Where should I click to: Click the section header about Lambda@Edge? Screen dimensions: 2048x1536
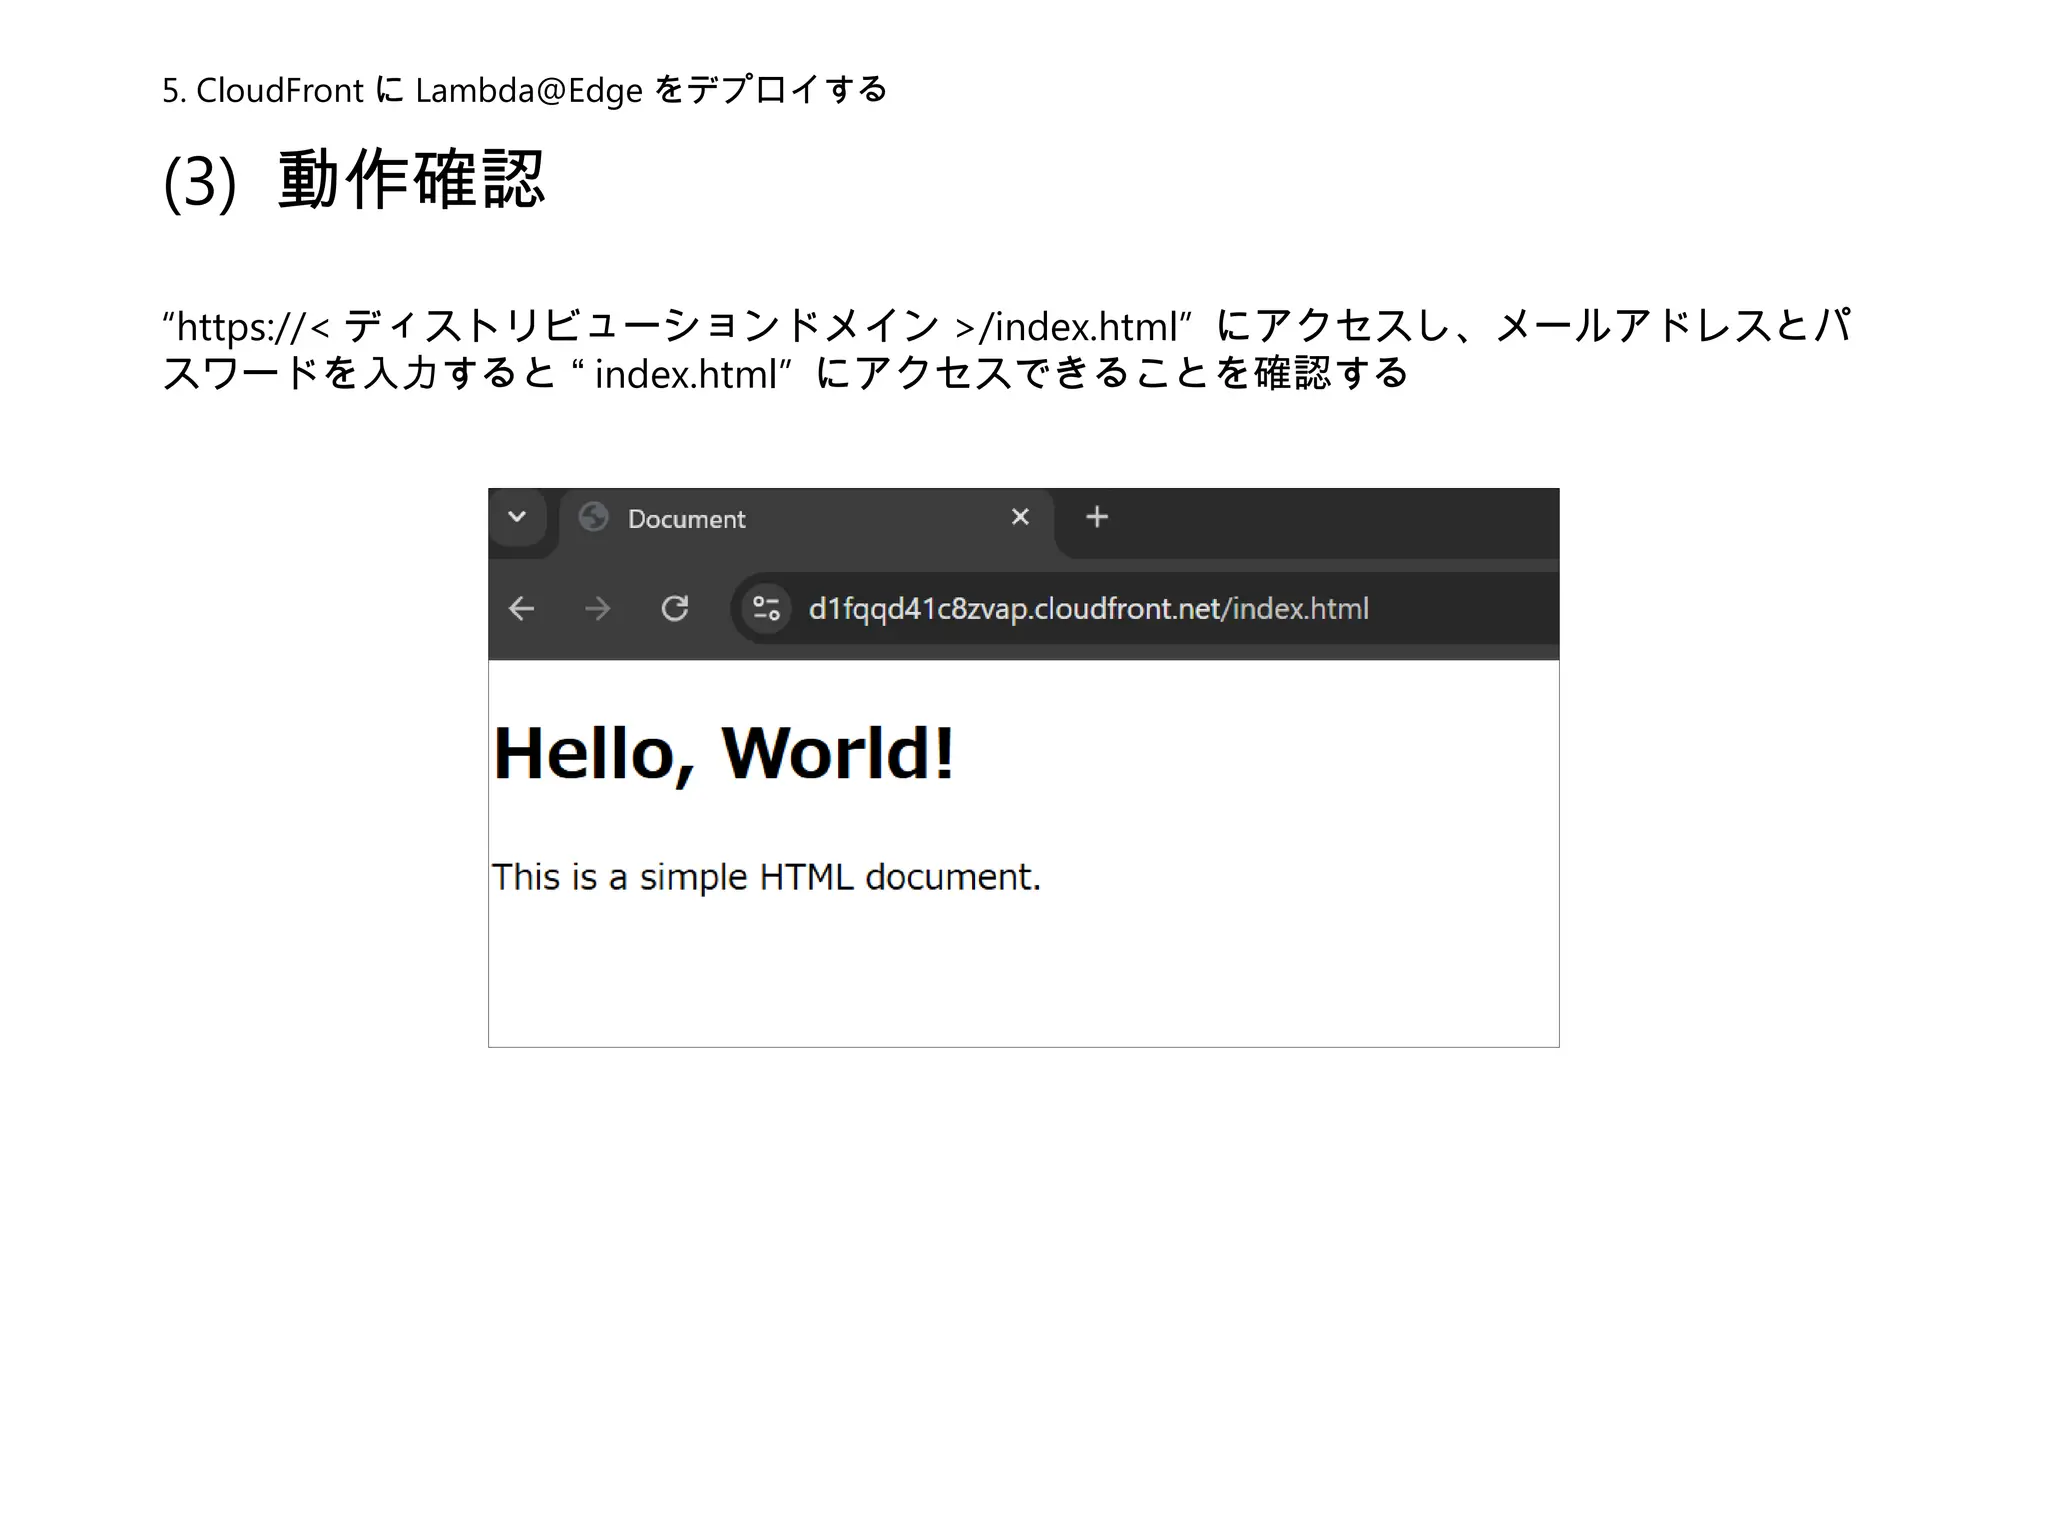point(525,90)
